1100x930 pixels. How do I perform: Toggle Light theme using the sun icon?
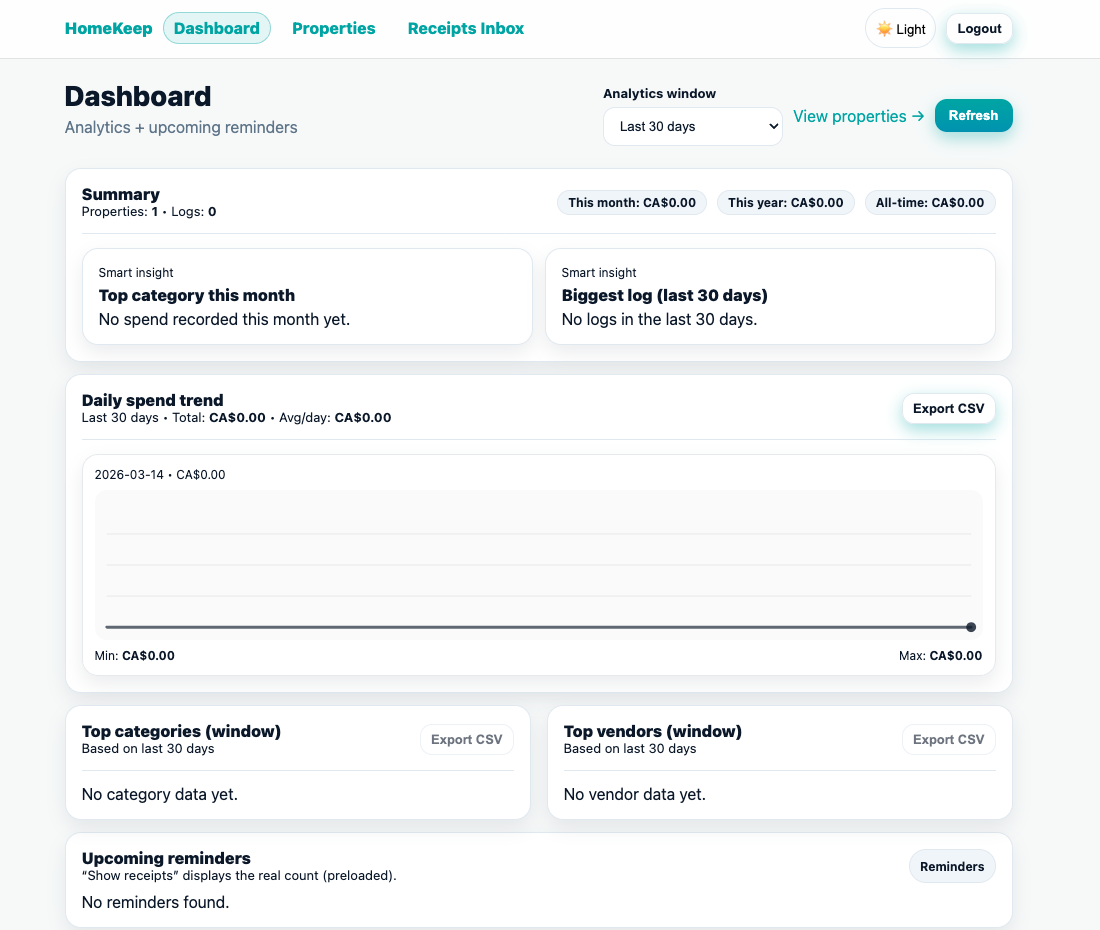coord(884,28)
